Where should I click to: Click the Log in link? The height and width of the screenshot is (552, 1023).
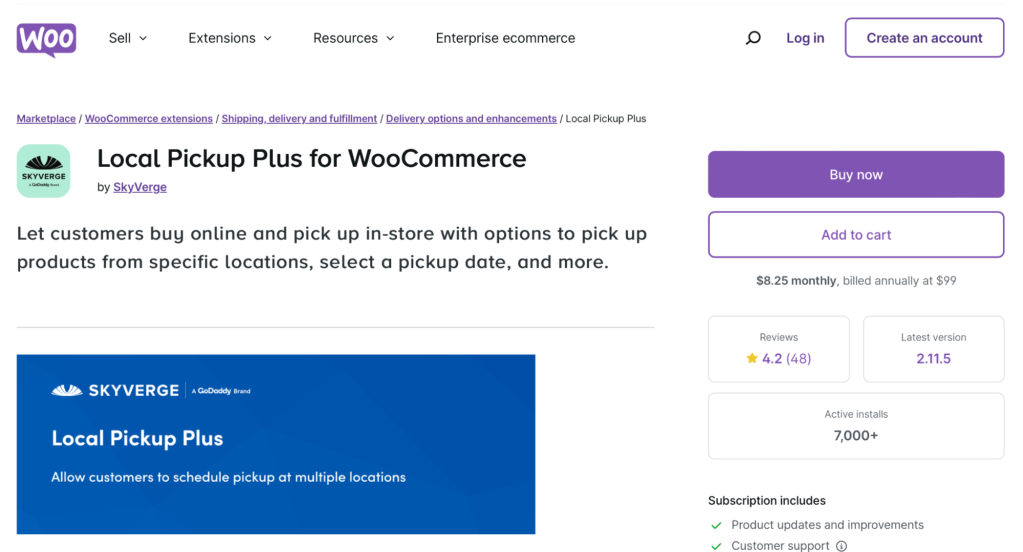[805, 38]
